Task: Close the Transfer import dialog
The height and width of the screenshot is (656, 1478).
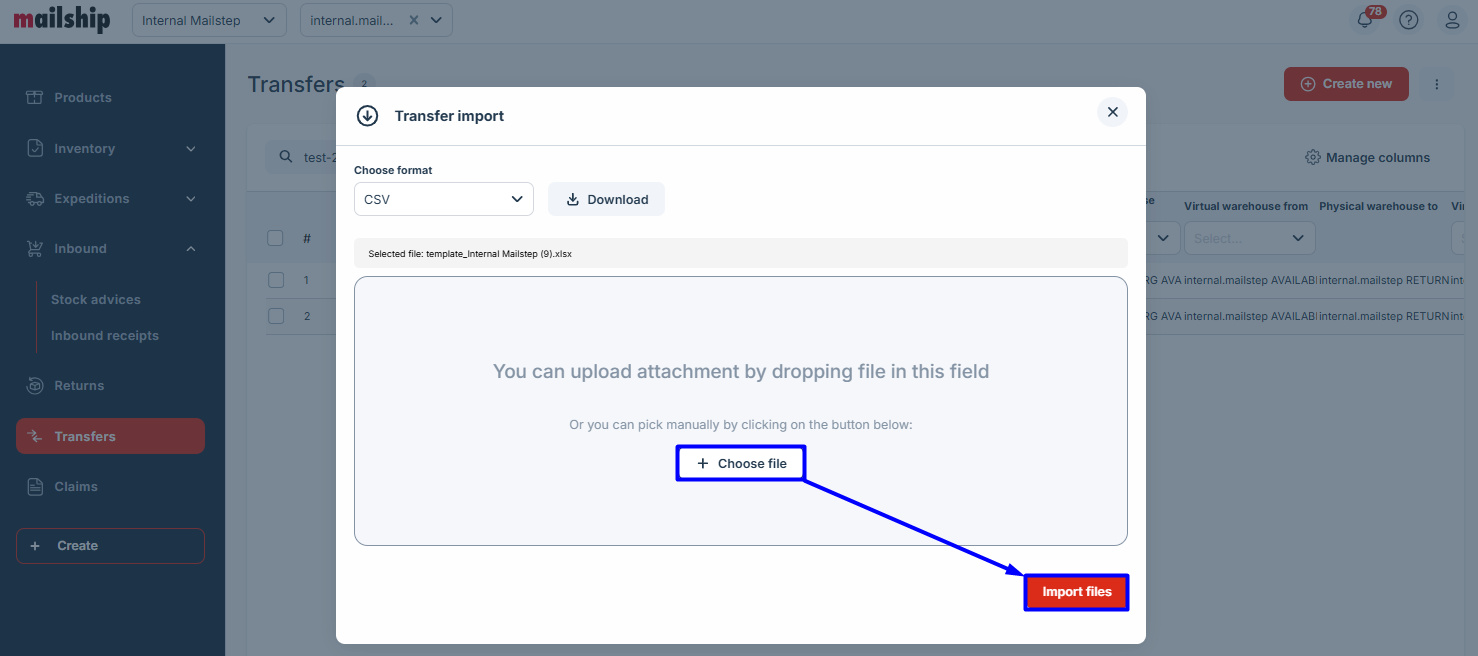Action: 1112,112
